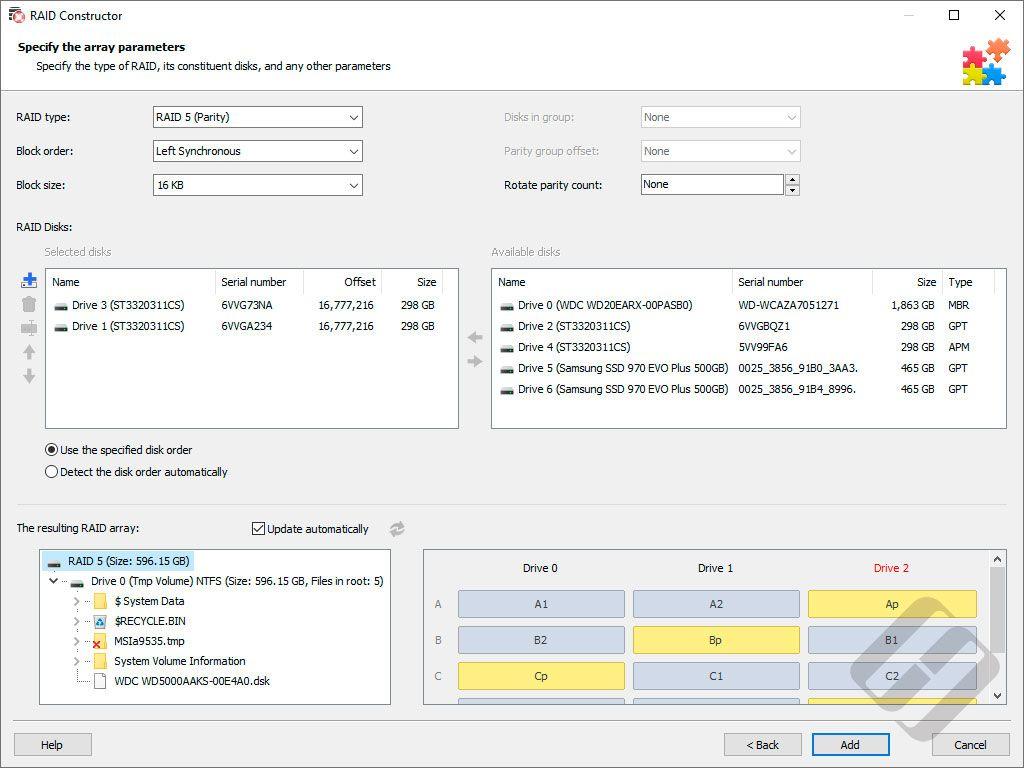The image size is (1024, 768).
Task: Click the Add button
Action: coord(850,744)
